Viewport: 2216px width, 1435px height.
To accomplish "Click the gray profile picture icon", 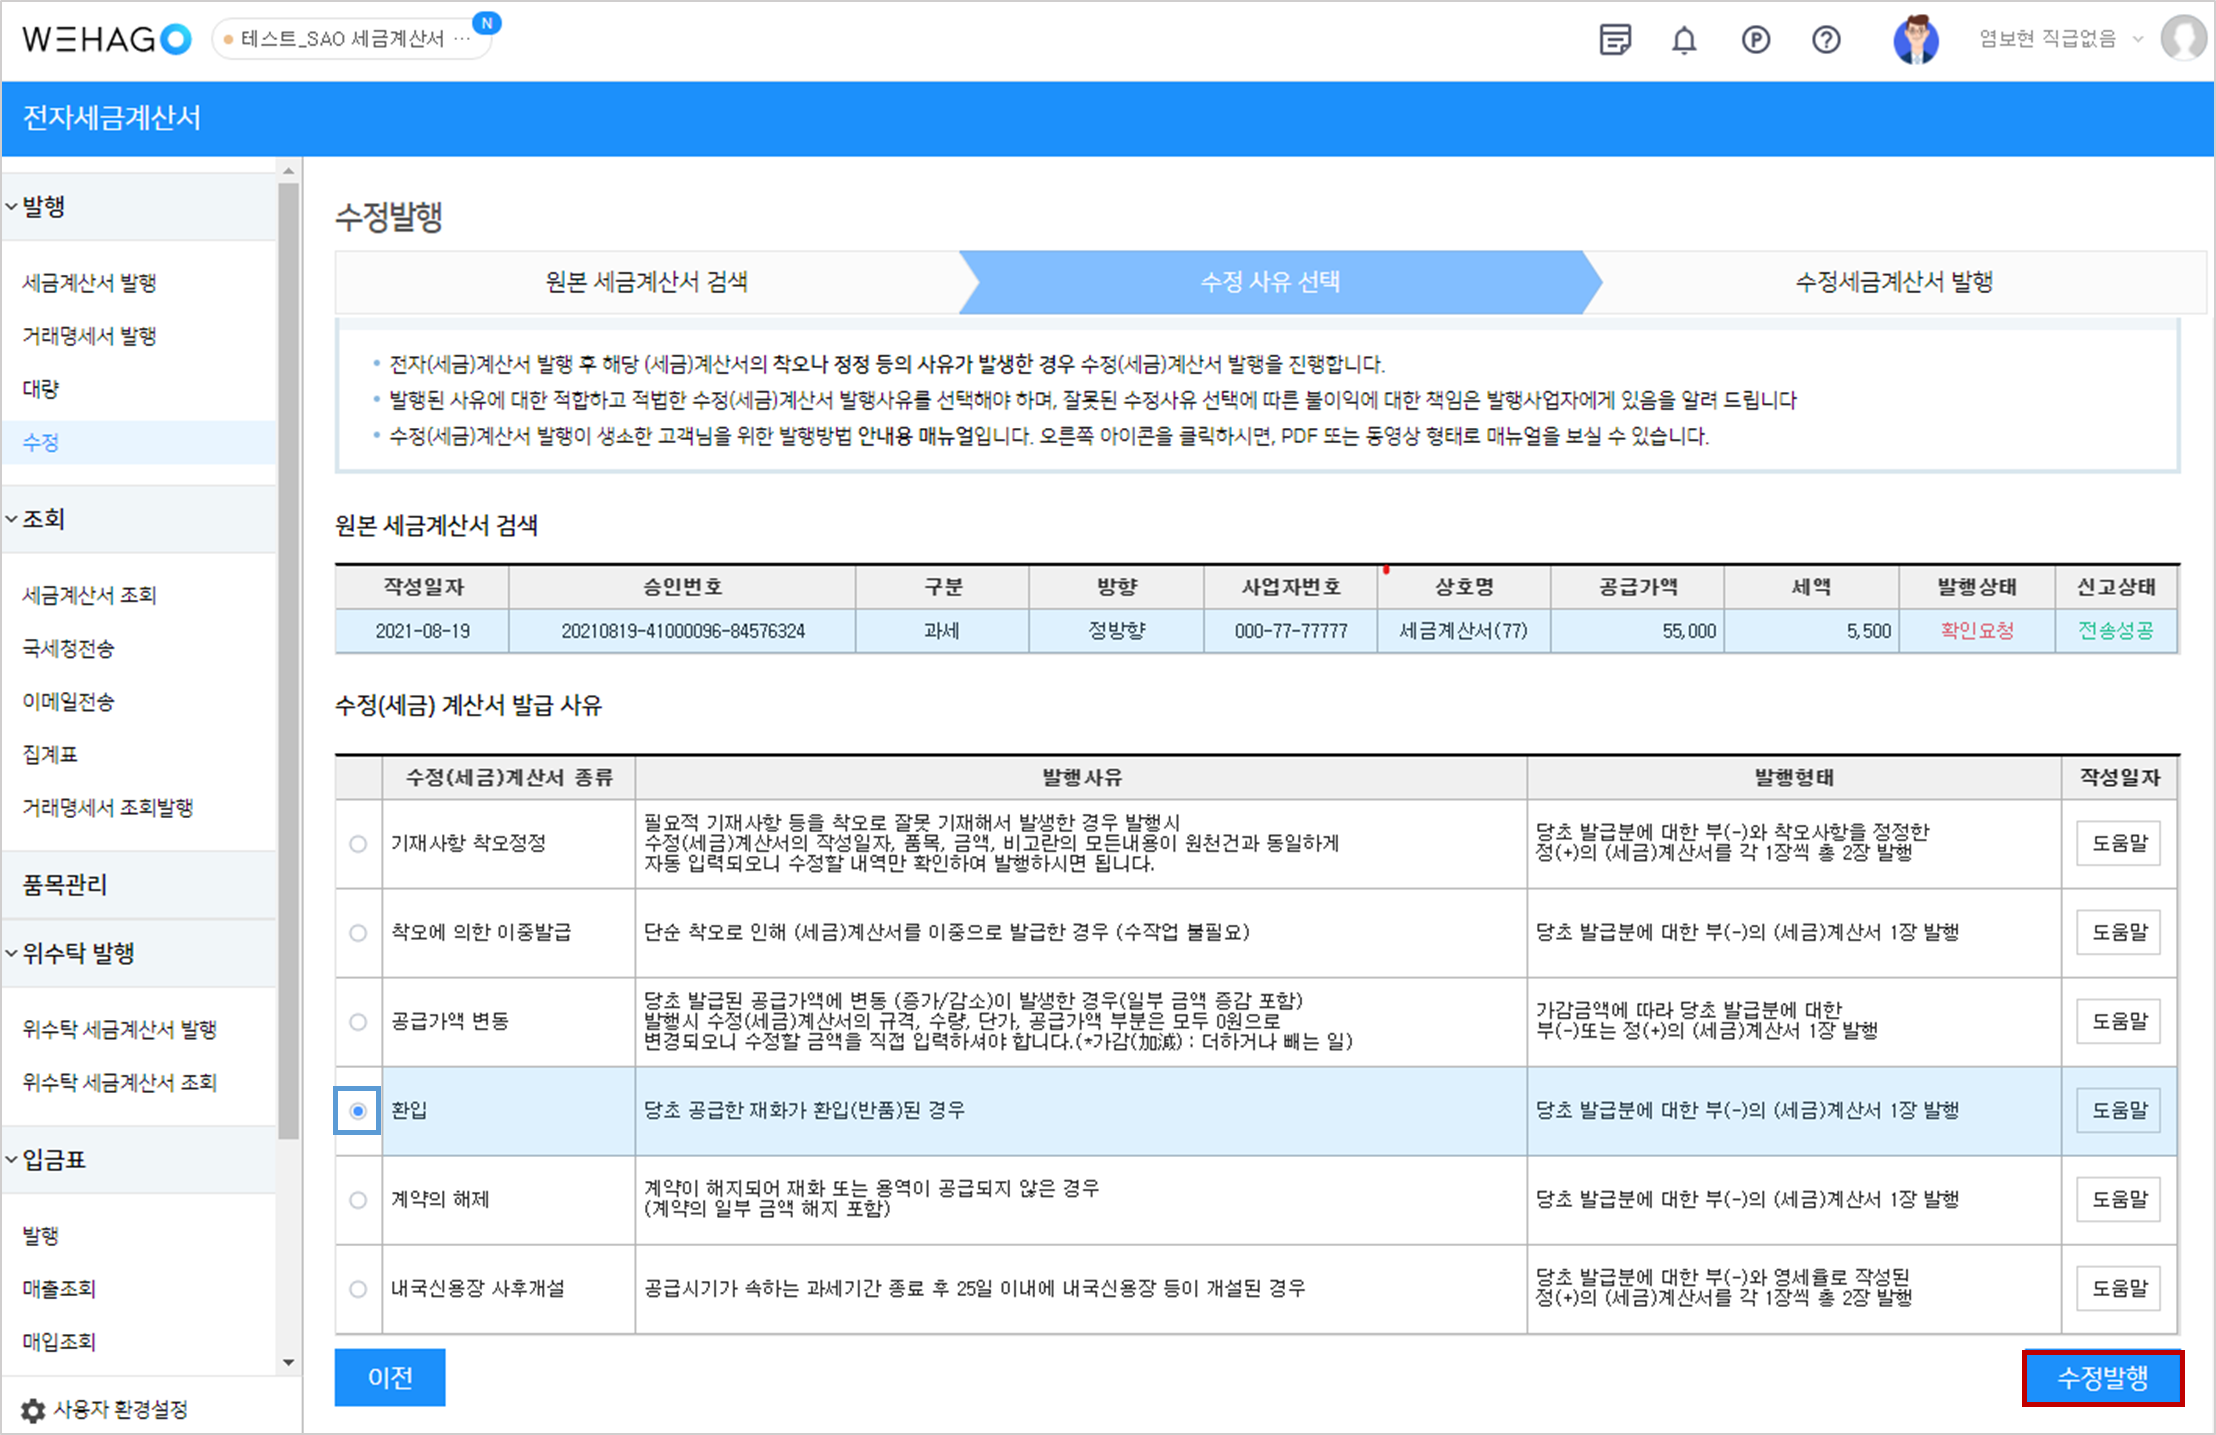I will click(x=2183, y=39).
